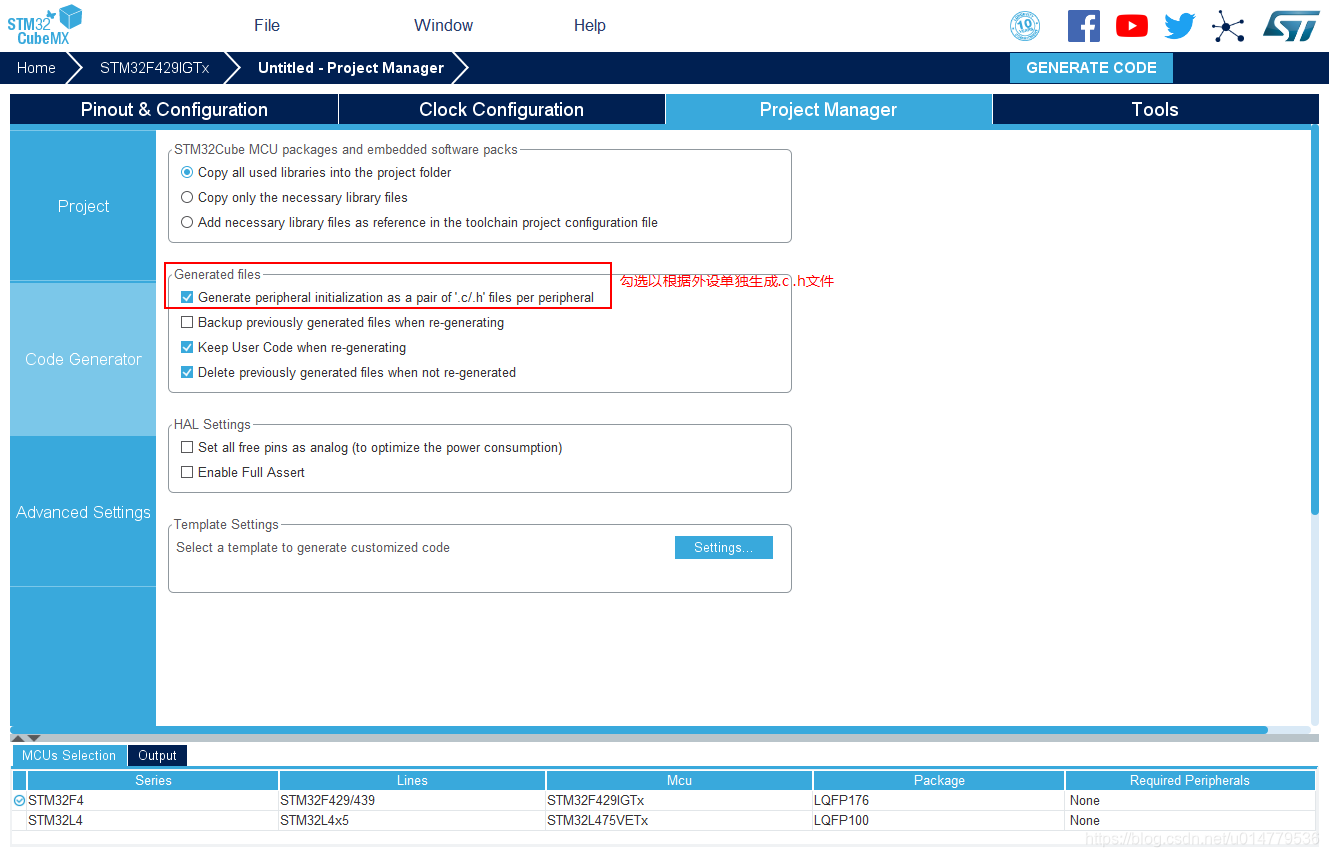Screen dimensions: 1329x857
Task: Click the STM32L4x5 lines cell
Action: pyautogui.click(x=412, y=820)
